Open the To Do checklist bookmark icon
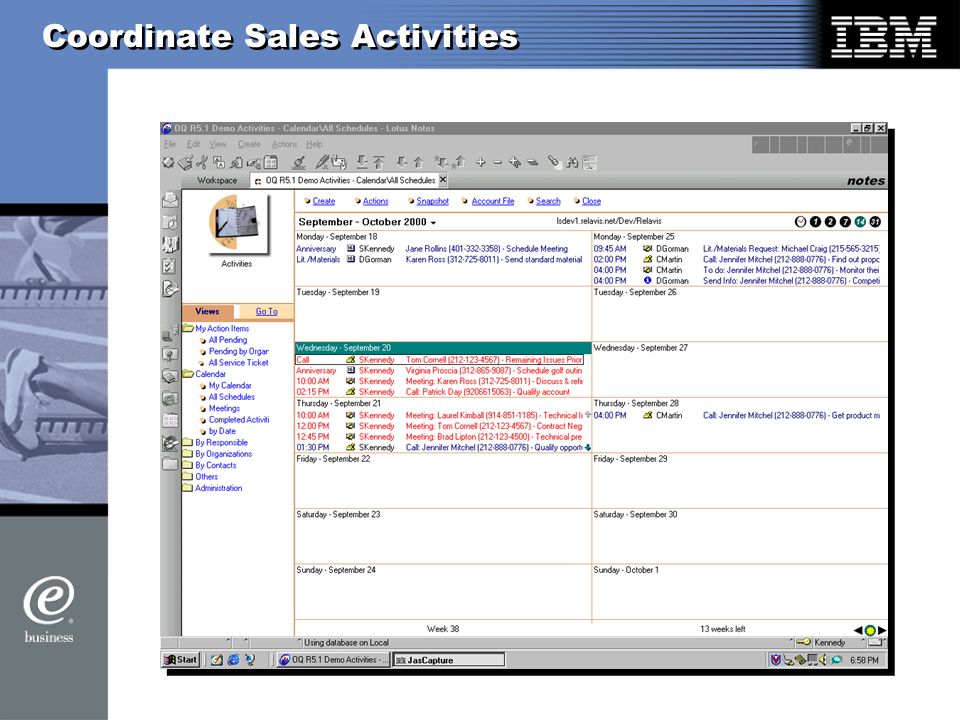The image size is (960, 720). (170, 266)
